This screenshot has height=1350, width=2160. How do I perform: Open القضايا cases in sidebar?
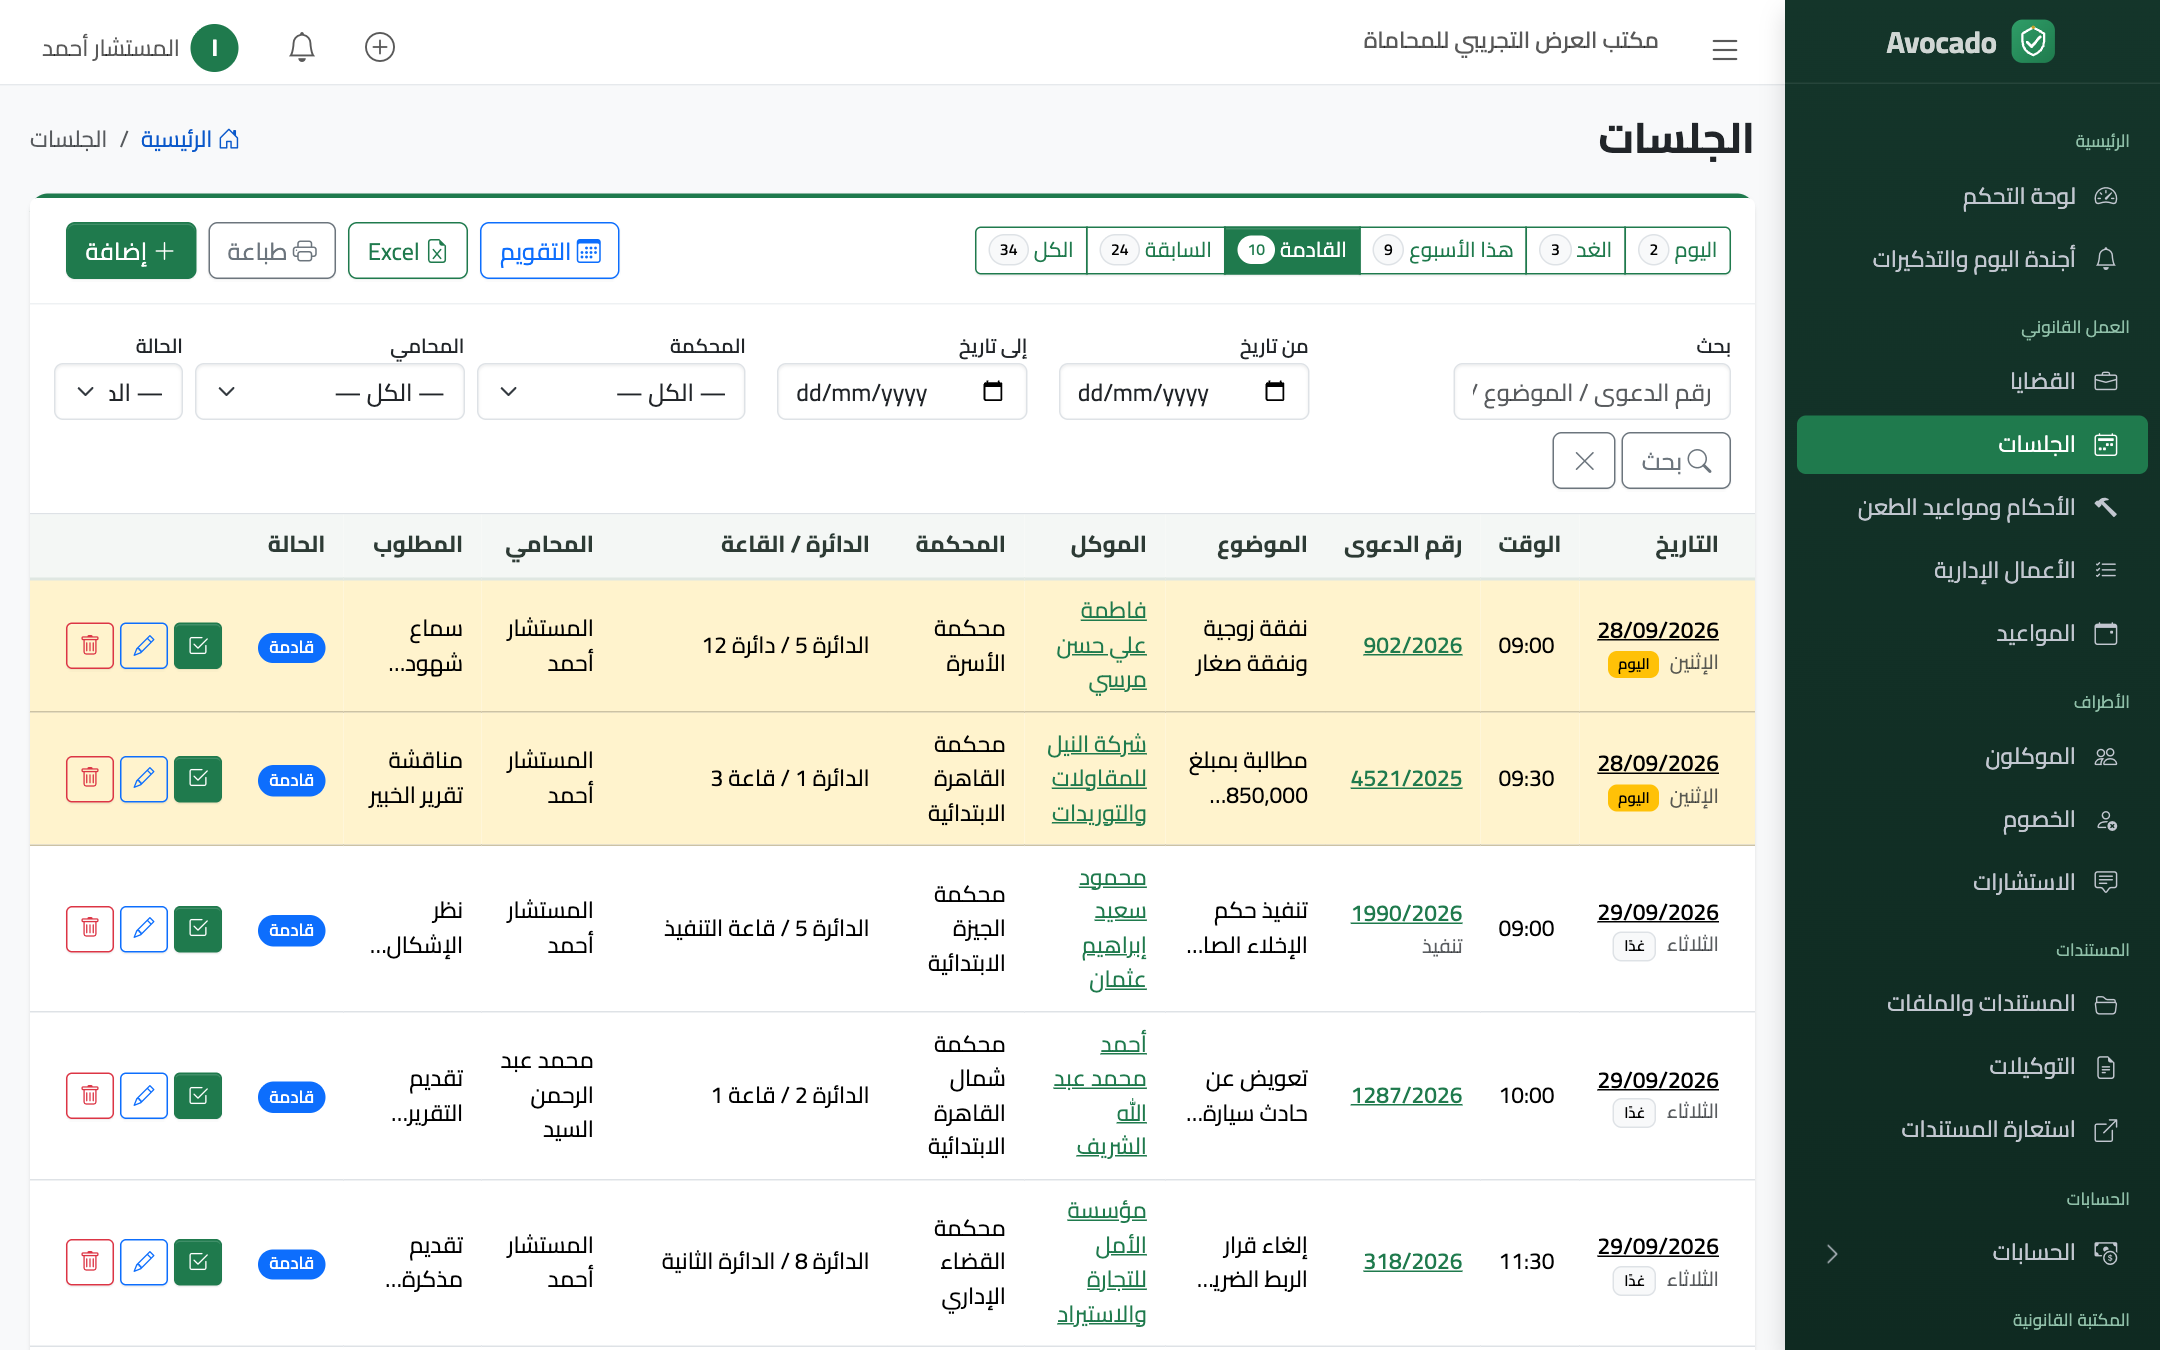tap(1972, 381)
